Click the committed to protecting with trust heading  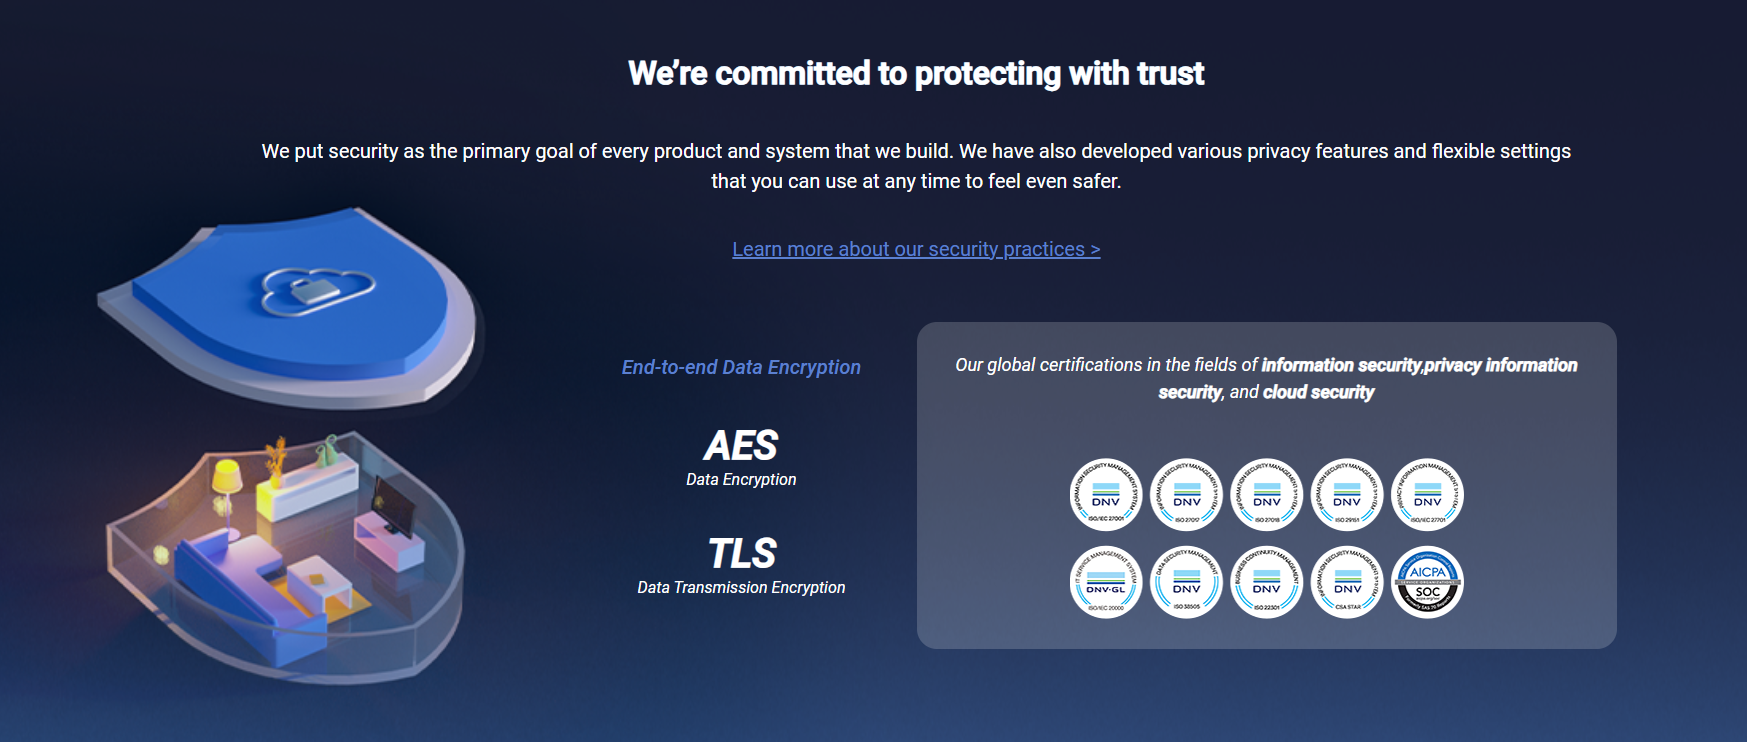[916, 73]
